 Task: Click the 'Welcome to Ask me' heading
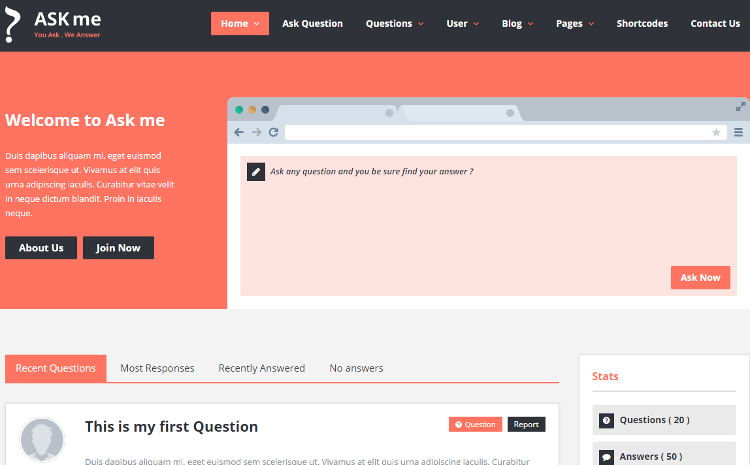click(x=85, y=120)
